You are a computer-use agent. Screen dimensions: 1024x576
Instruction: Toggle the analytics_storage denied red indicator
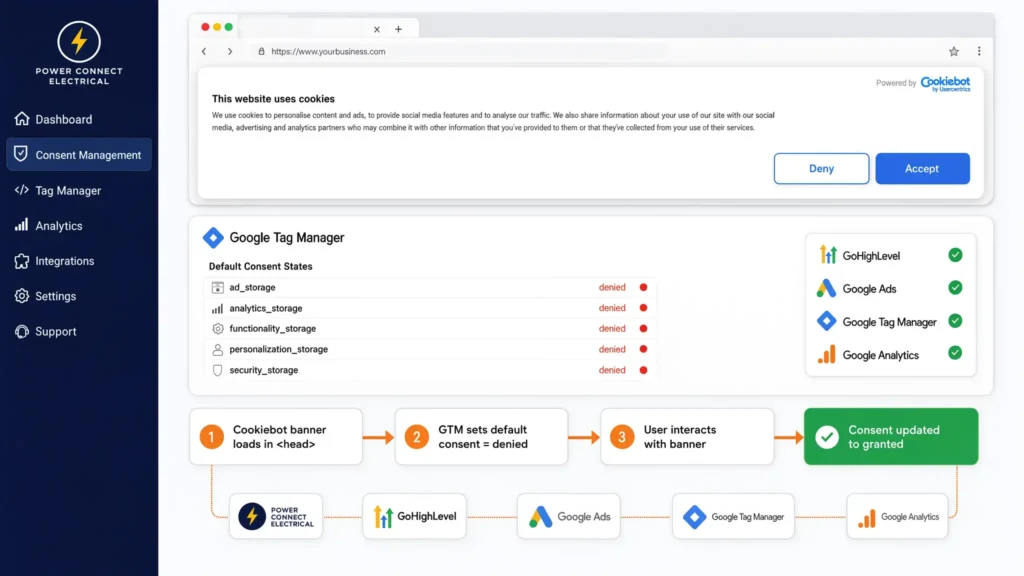(x=643, y=308)
